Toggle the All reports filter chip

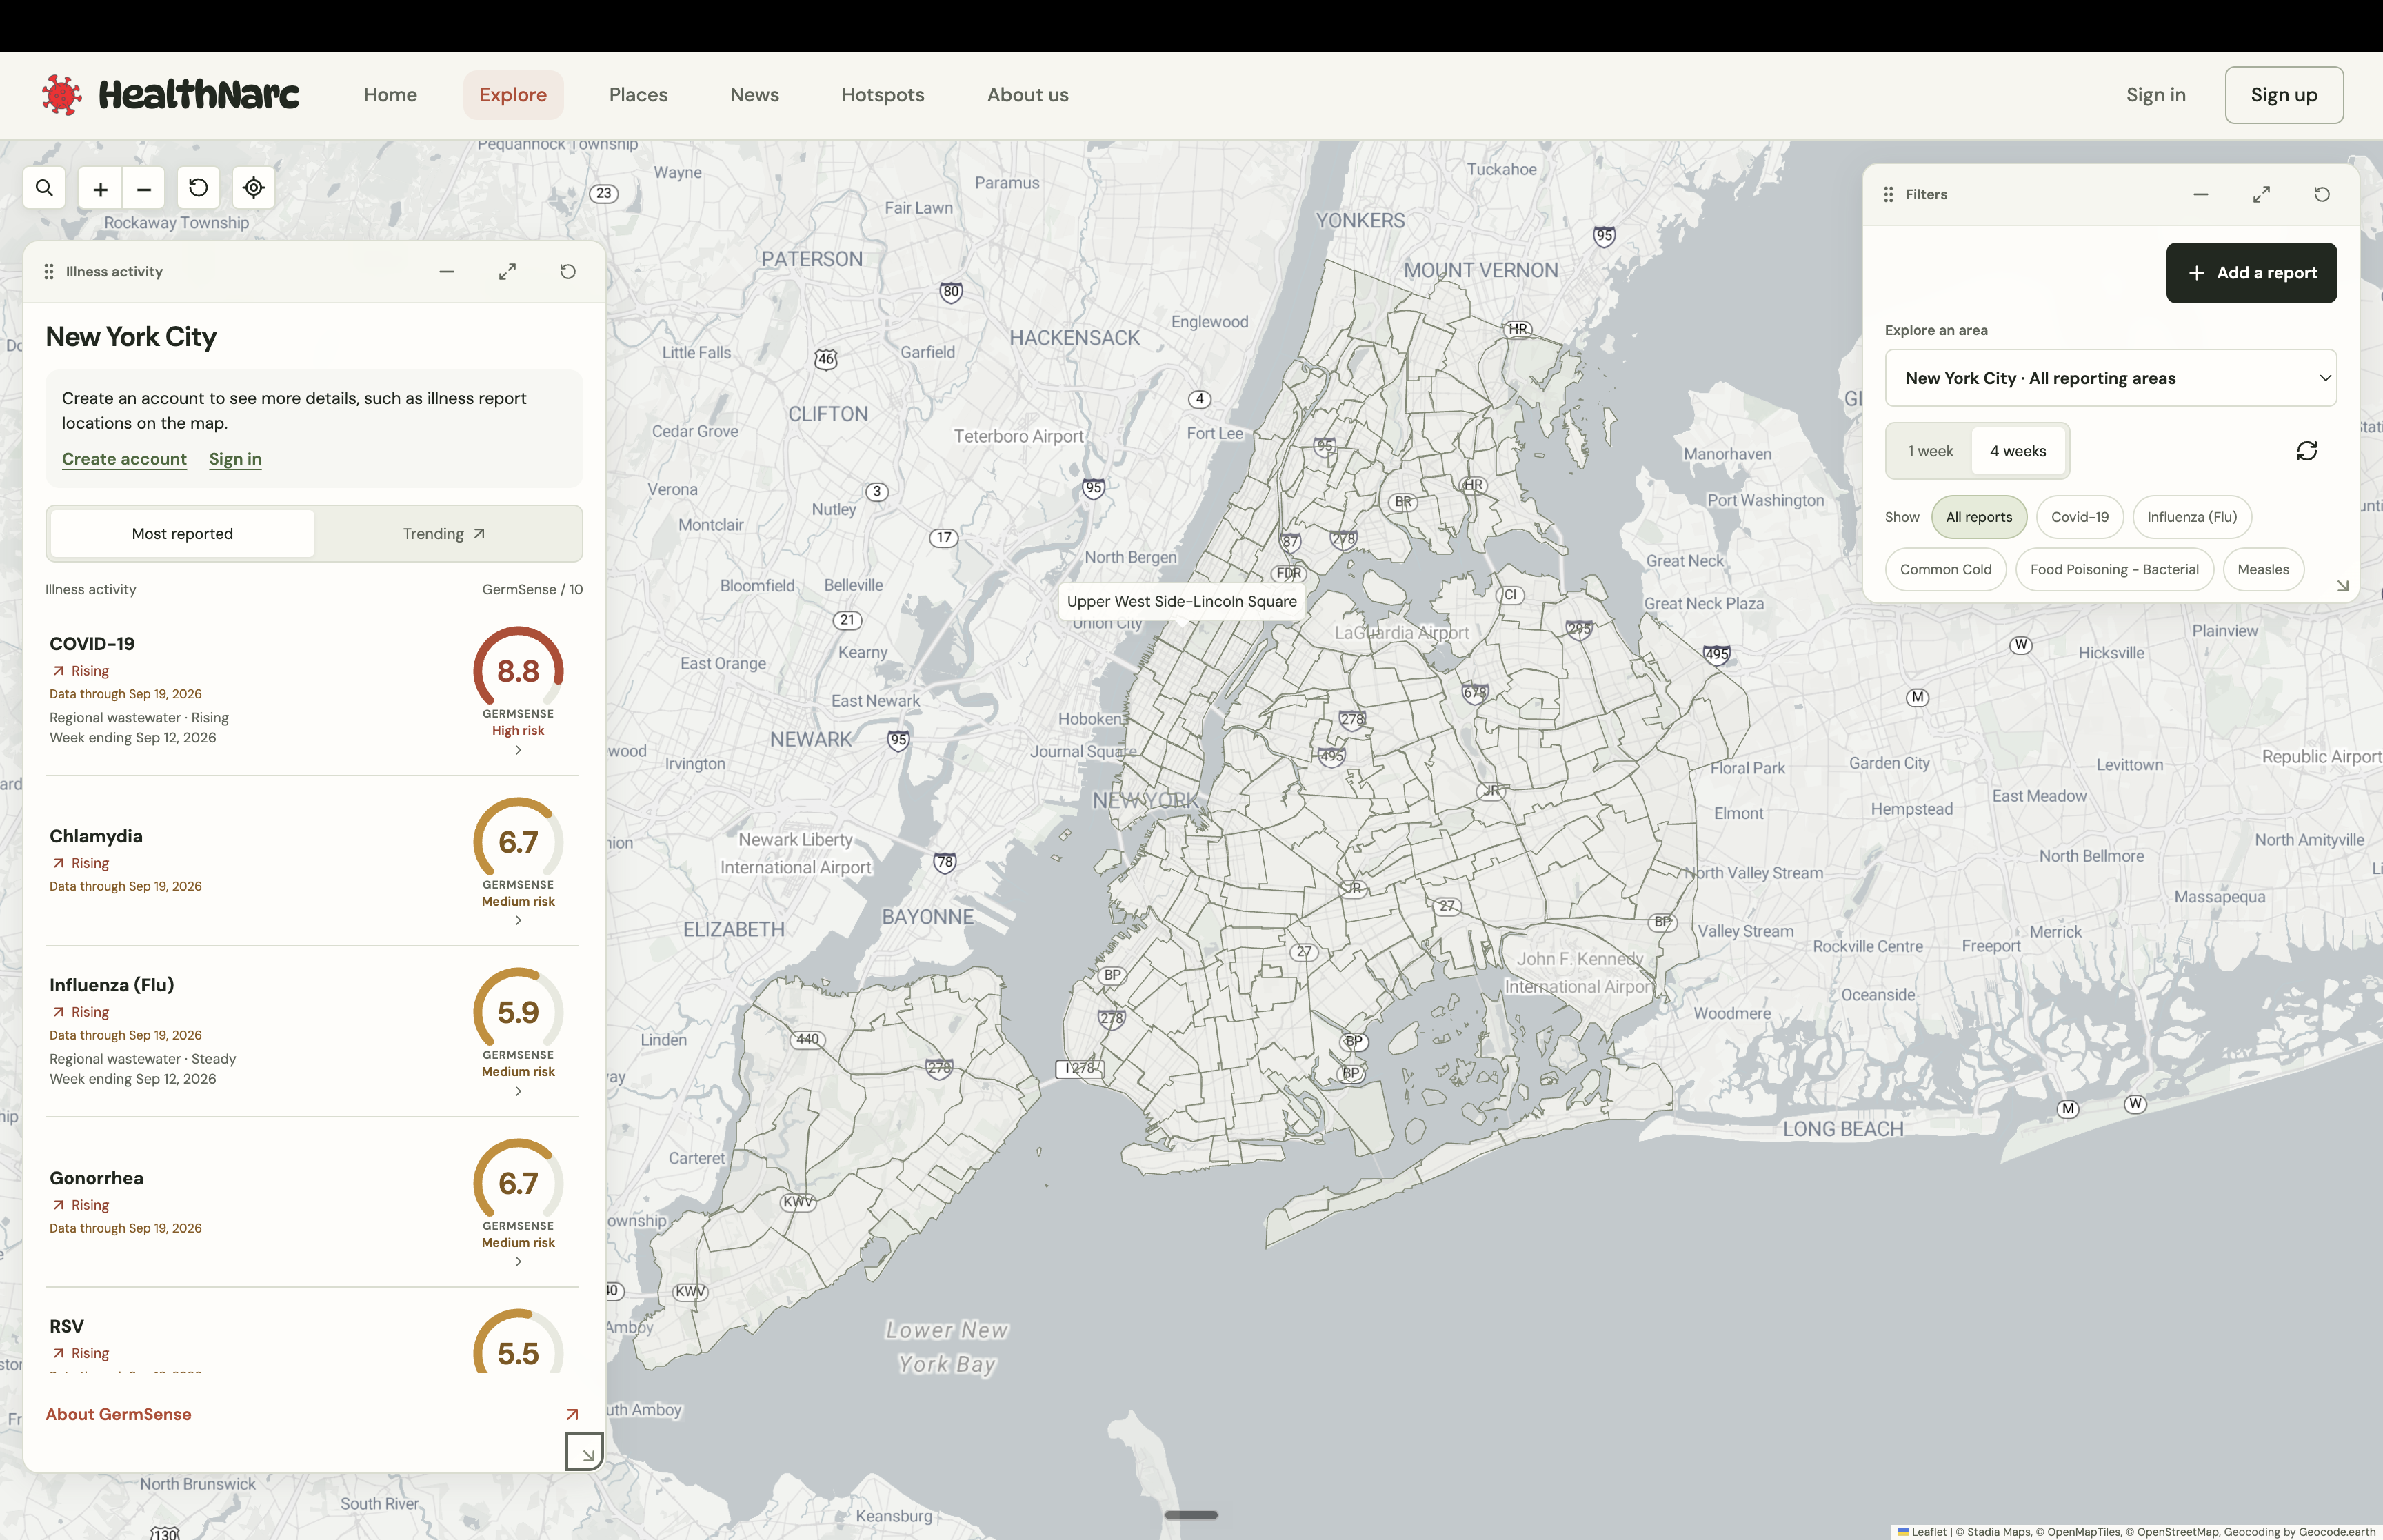[1979, 517]
